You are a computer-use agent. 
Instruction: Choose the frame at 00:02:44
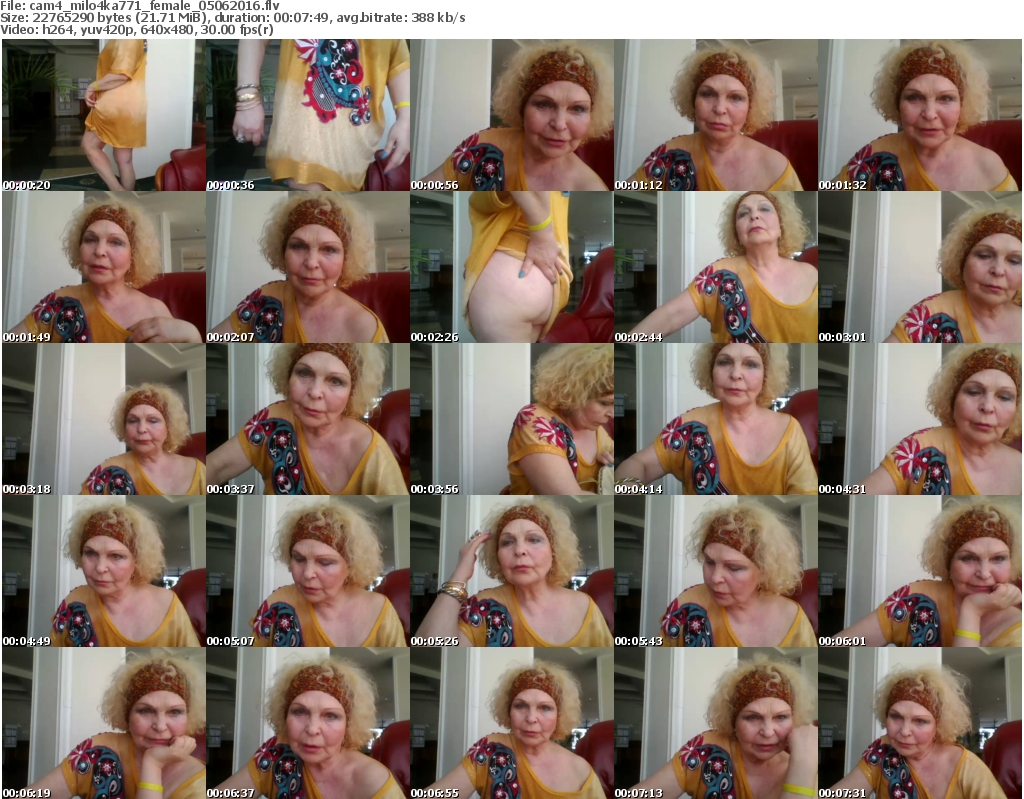pyautogui.click(x=716, y=267)
